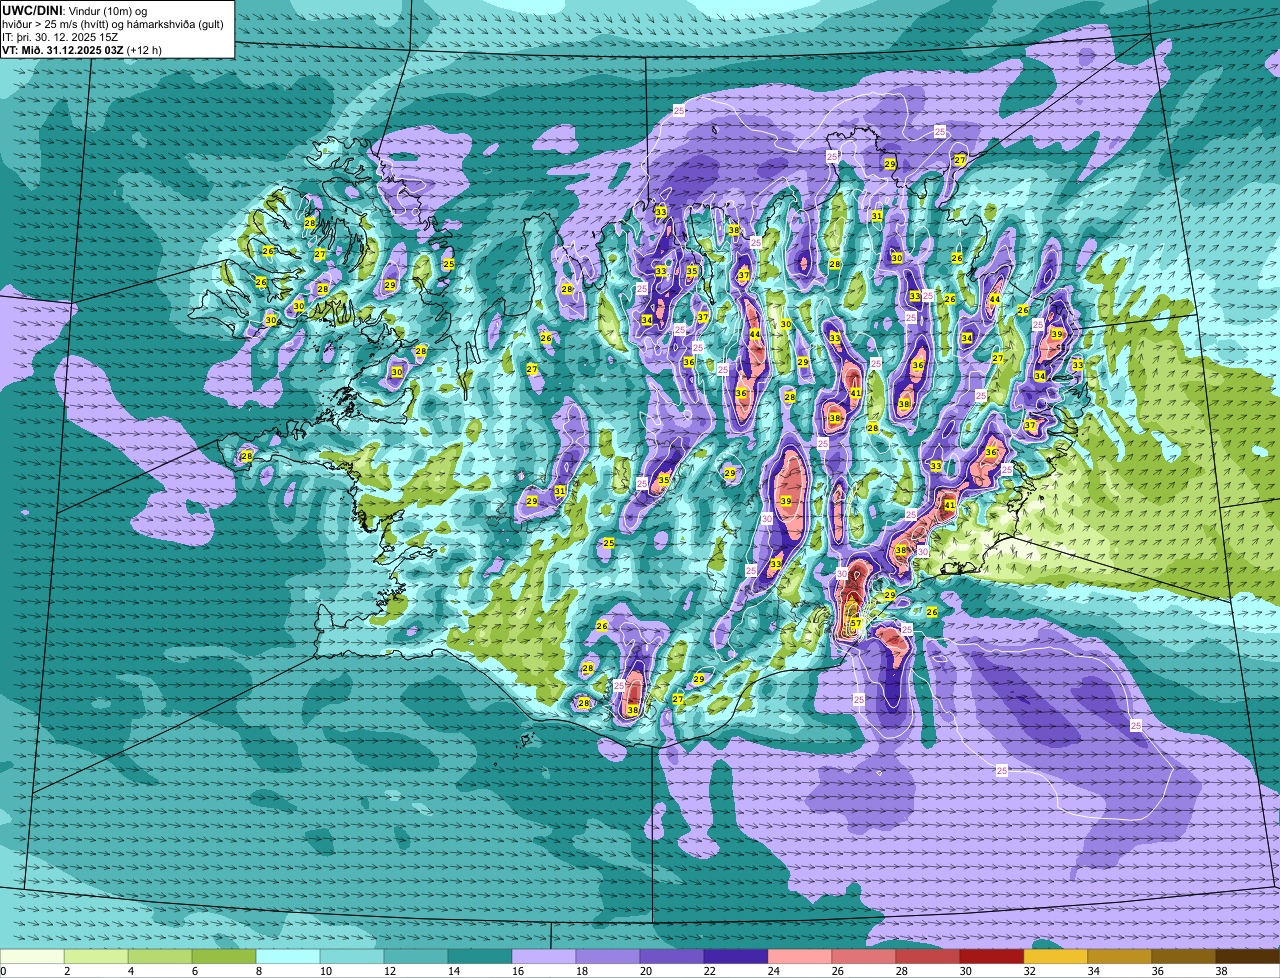Select the salmon swatch between 26 and 28

click(x=864, y=957)
